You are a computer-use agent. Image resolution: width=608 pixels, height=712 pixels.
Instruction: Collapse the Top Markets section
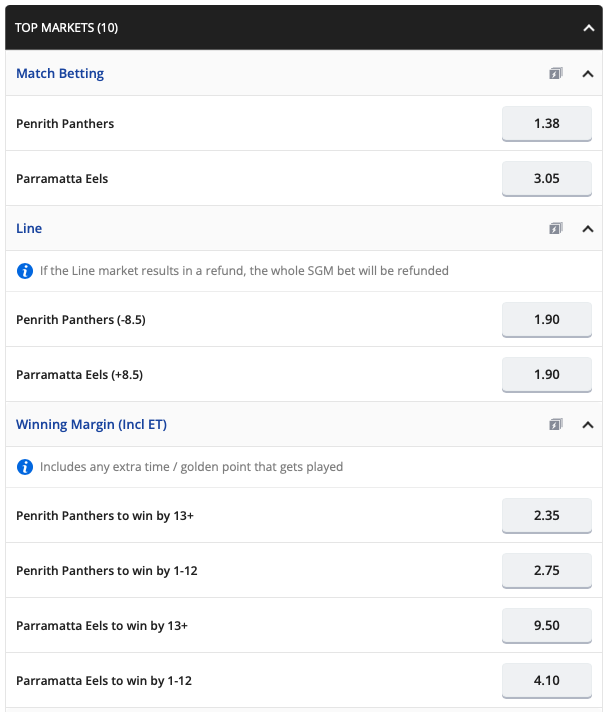[x=588, y=28]
